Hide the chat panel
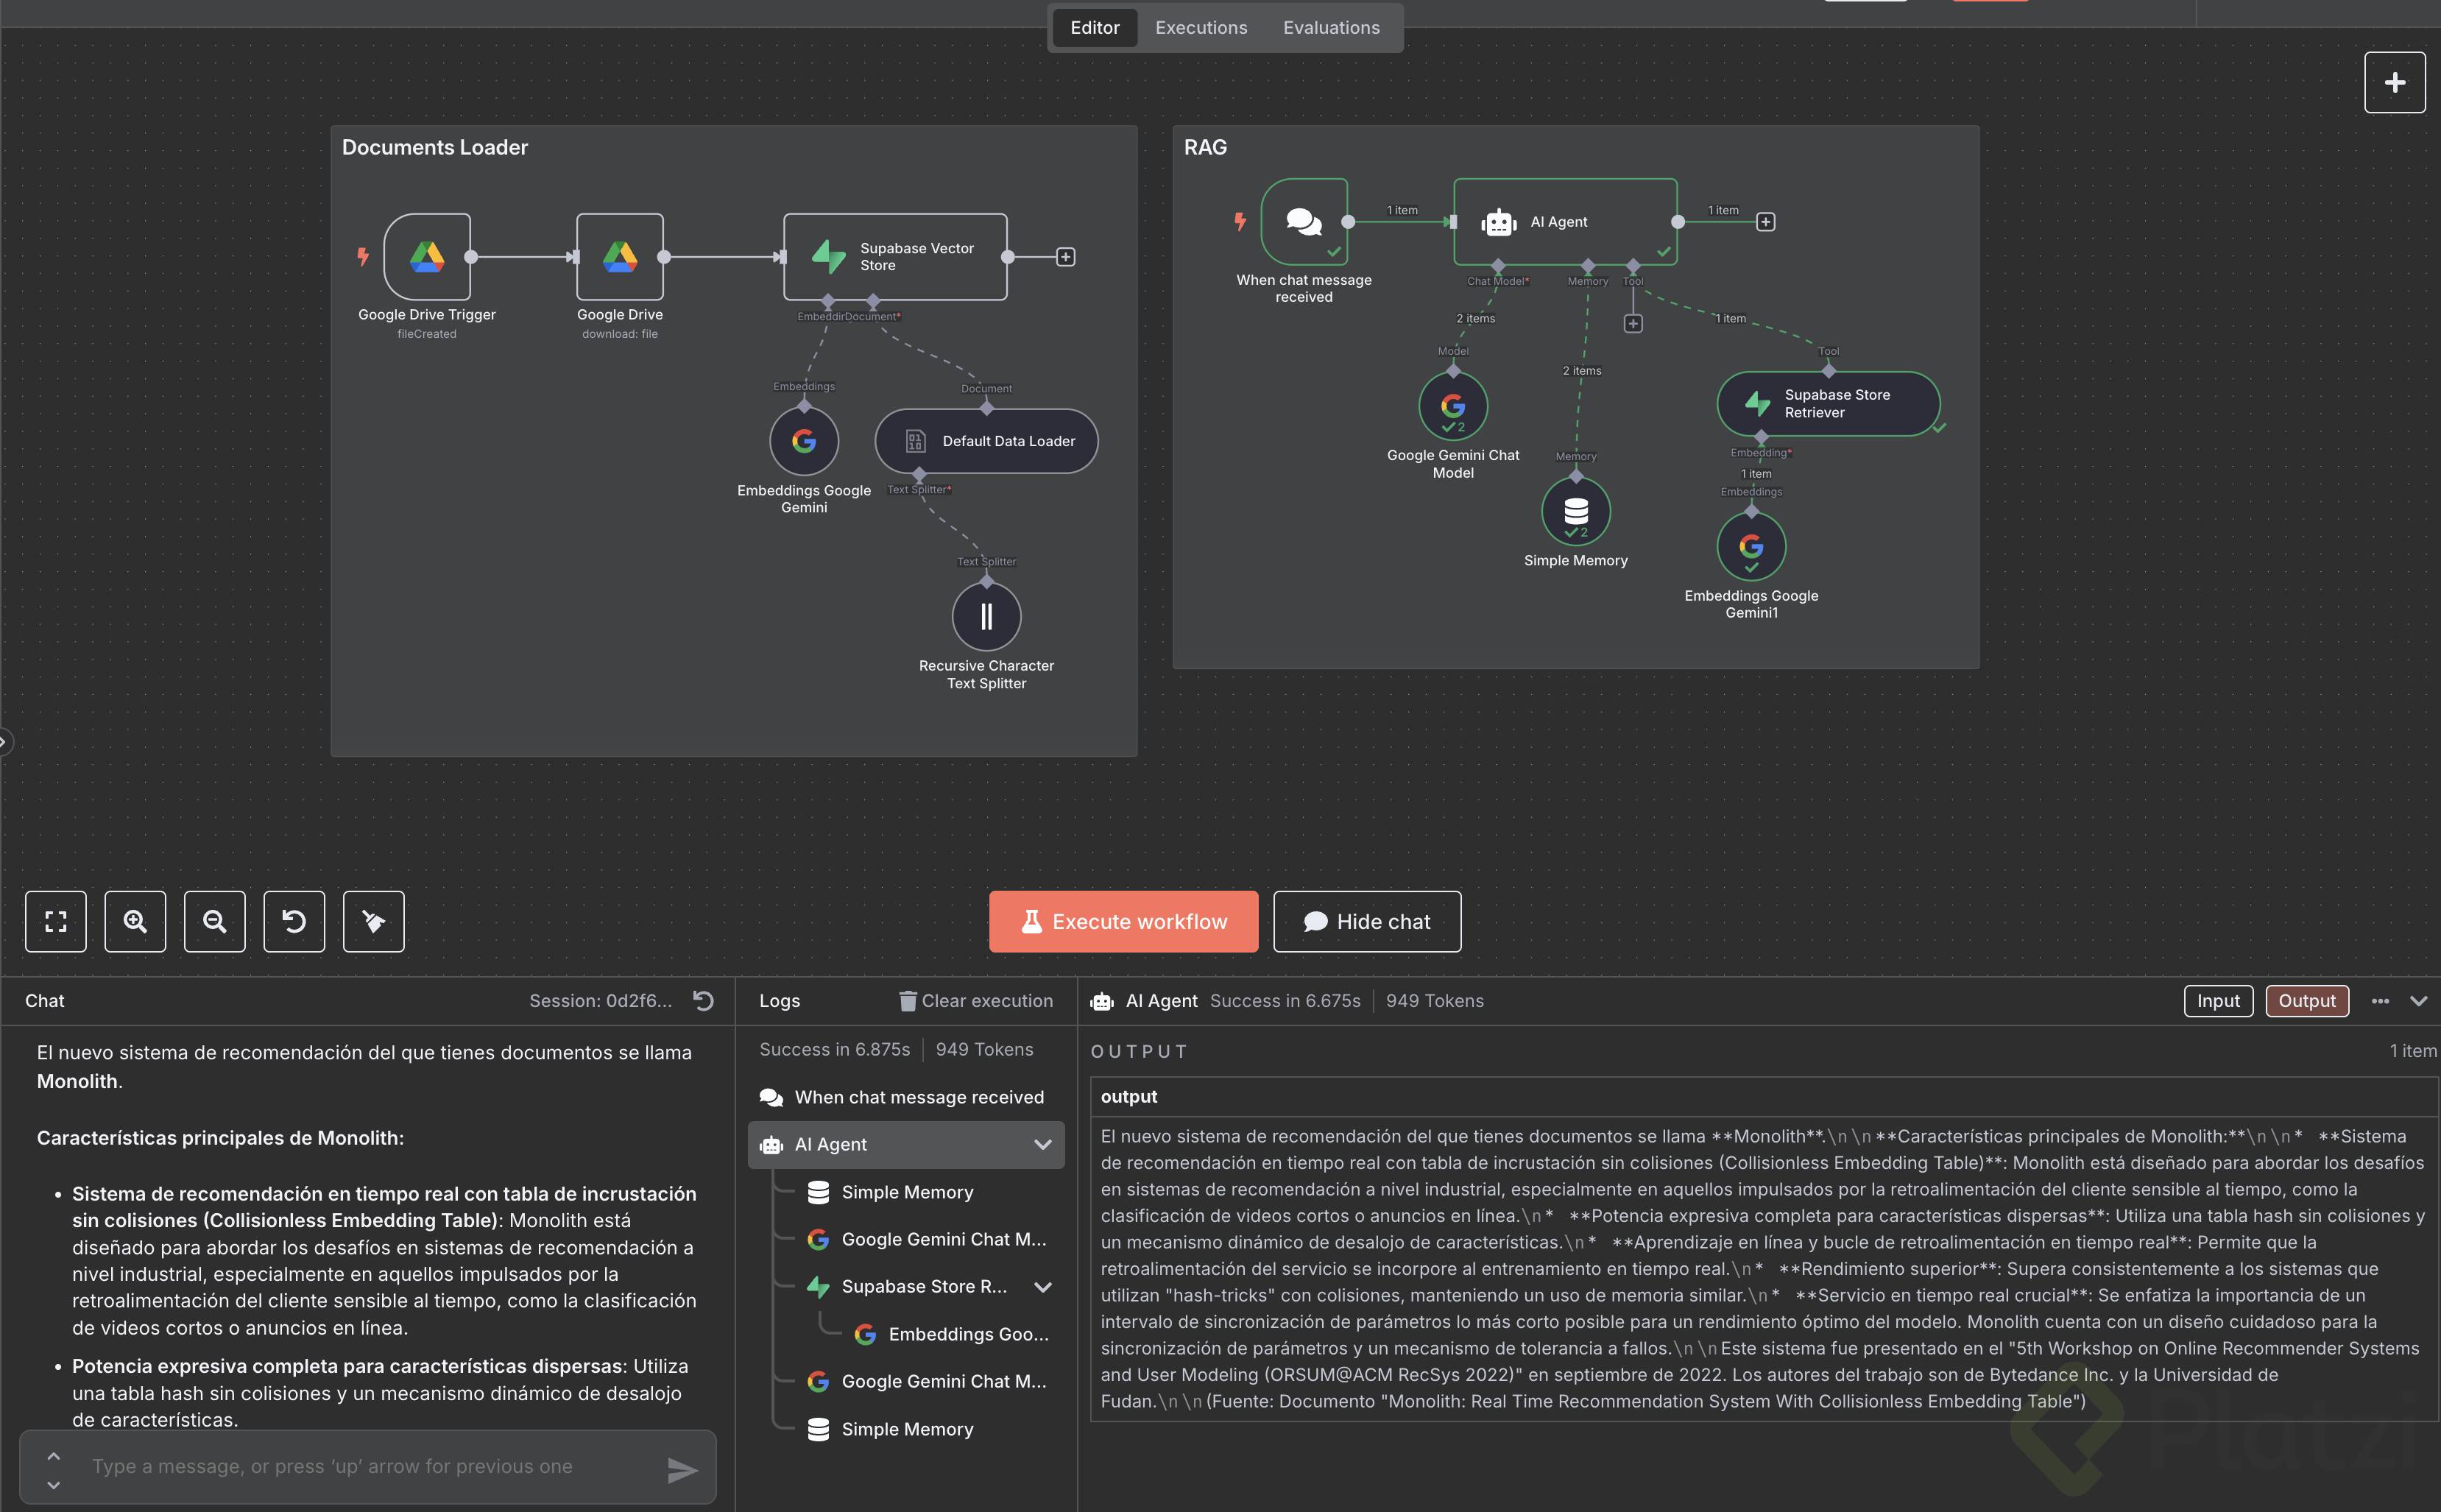Image resolution: width=2441 pixels, height=1512 pixels. pyautogui.click(x=1367, y=921)
